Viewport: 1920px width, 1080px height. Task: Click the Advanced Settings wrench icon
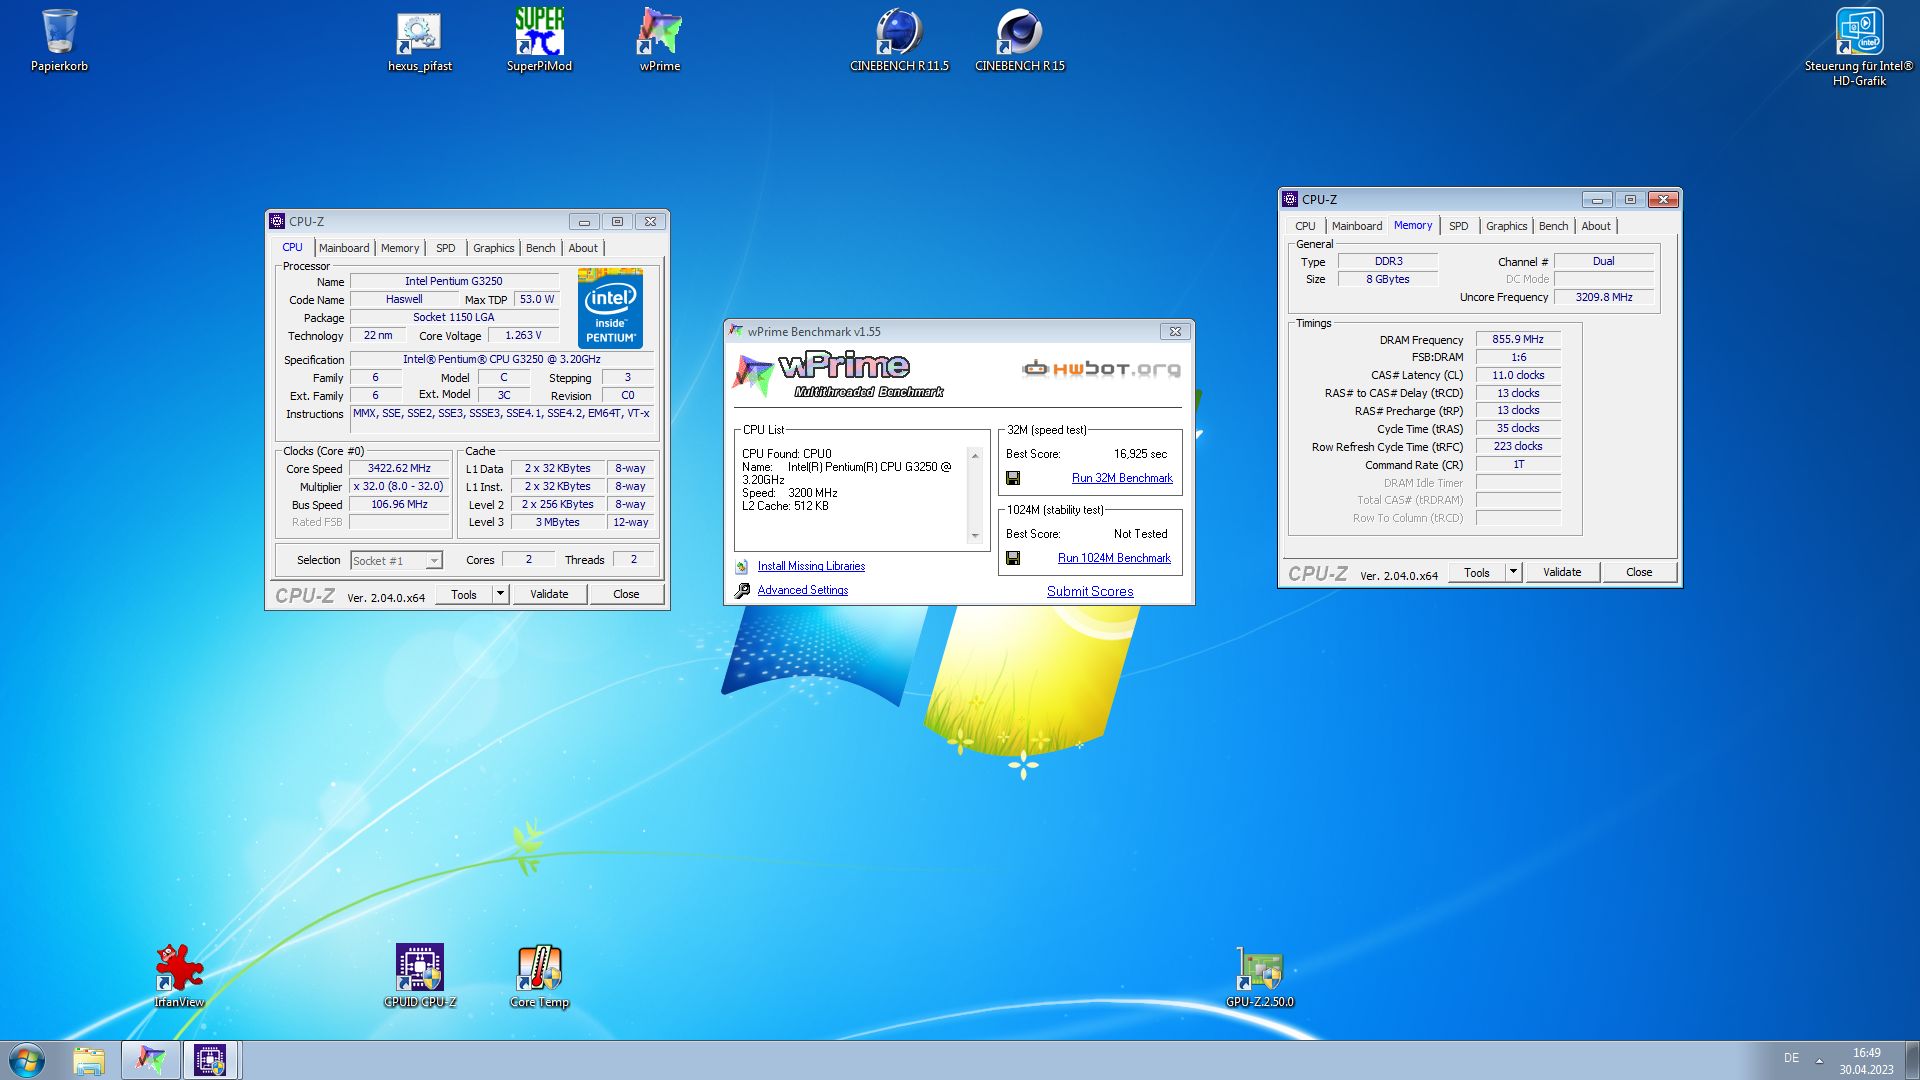pyautogui.click(x=742, y=591)
